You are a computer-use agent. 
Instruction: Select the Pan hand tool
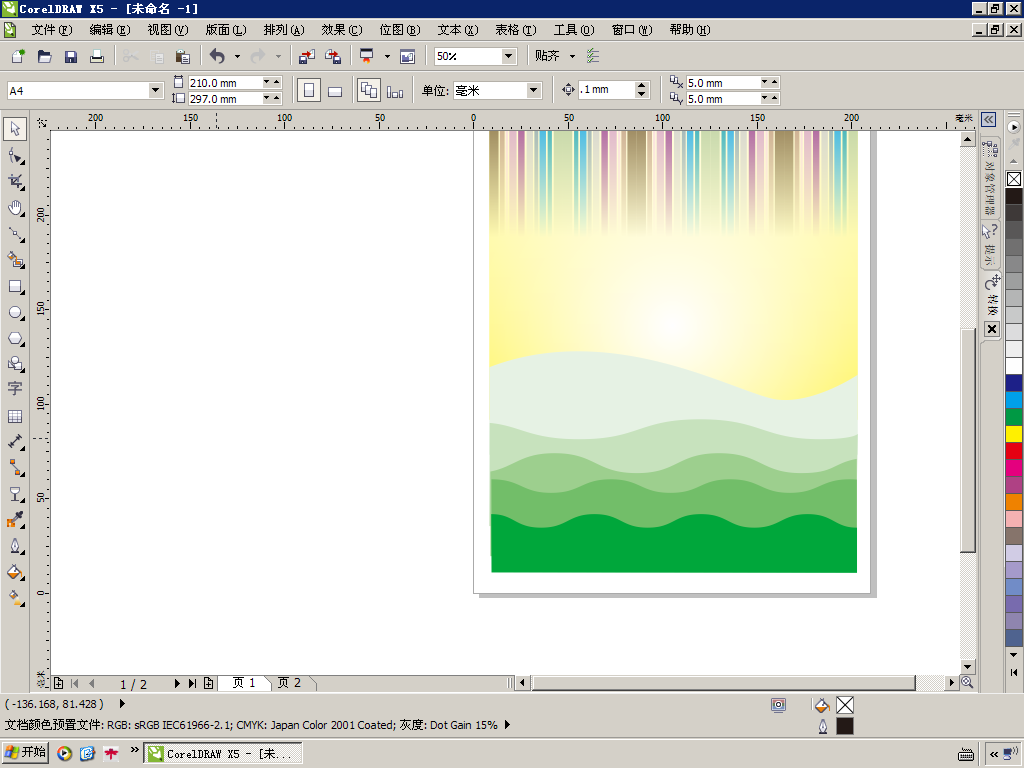(x=15, y=208)
